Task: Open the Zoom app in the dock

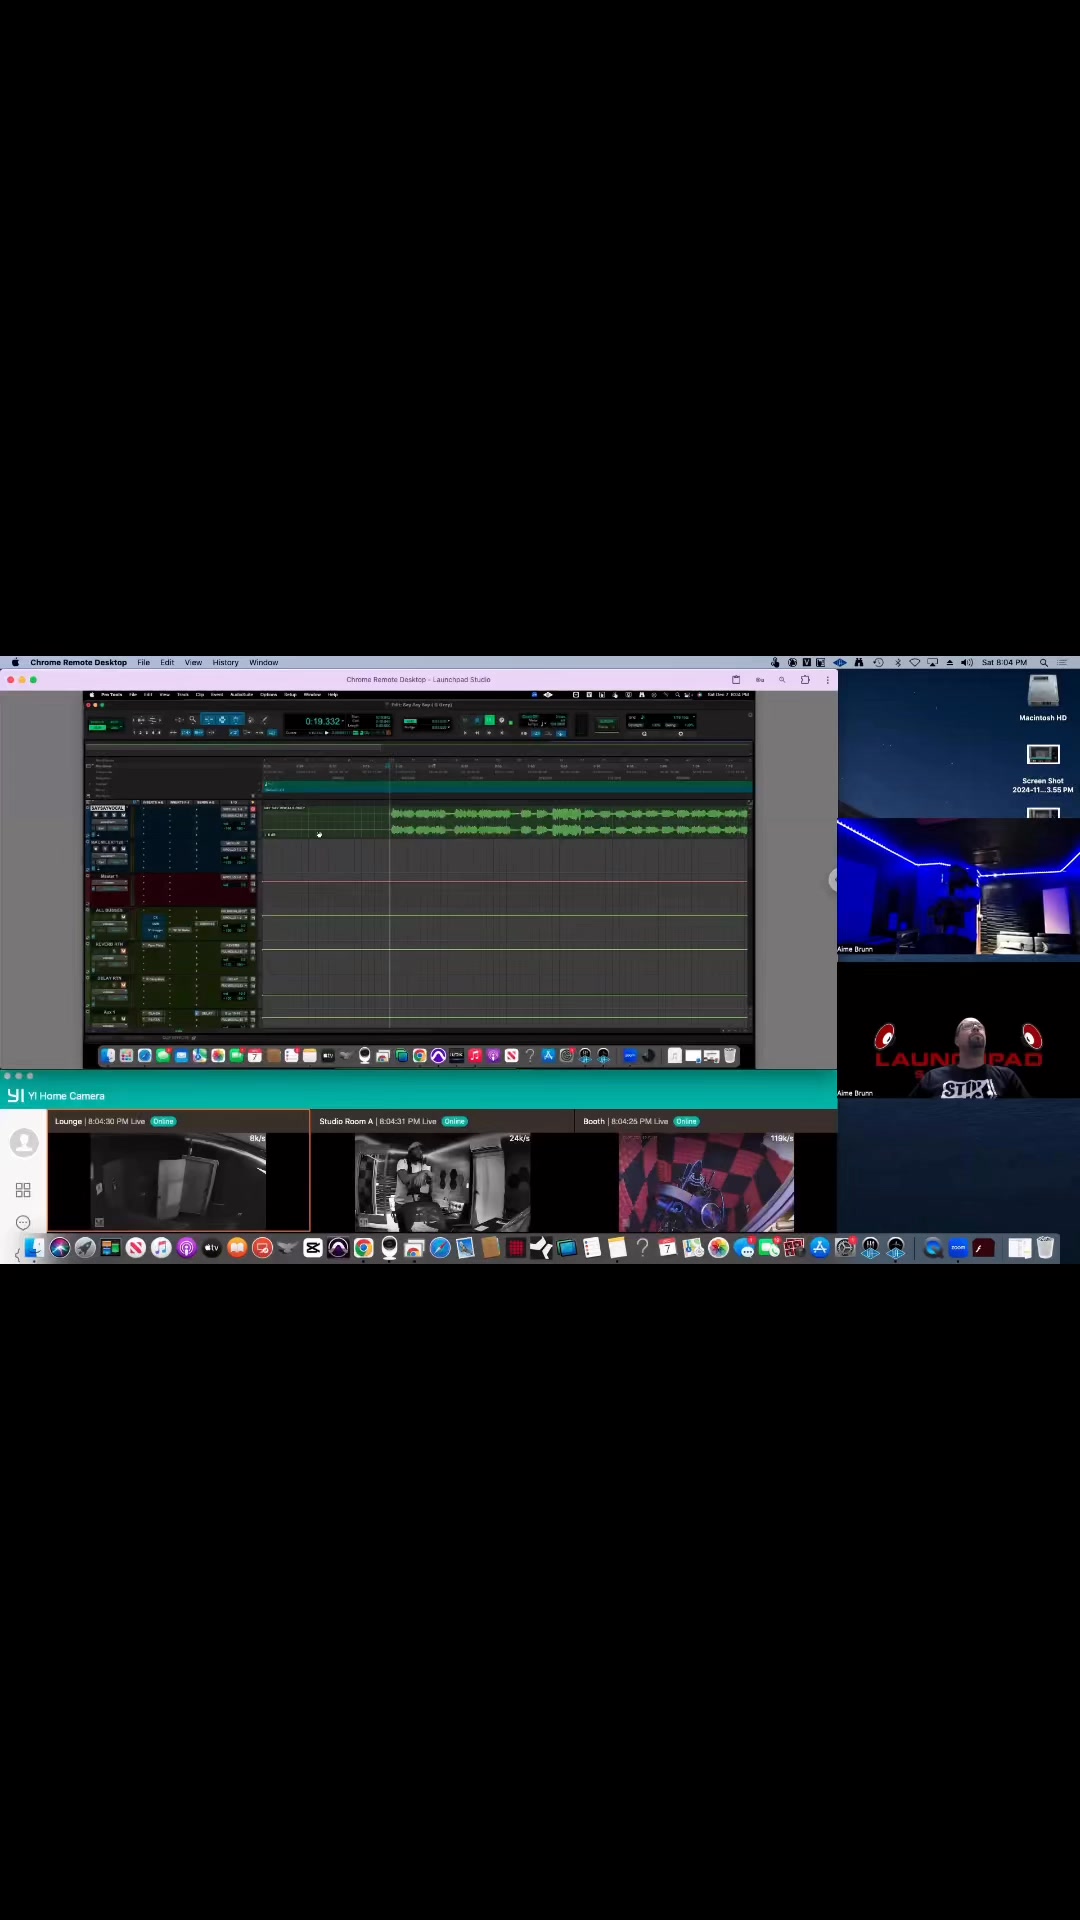Action: tap(958, 1248)
